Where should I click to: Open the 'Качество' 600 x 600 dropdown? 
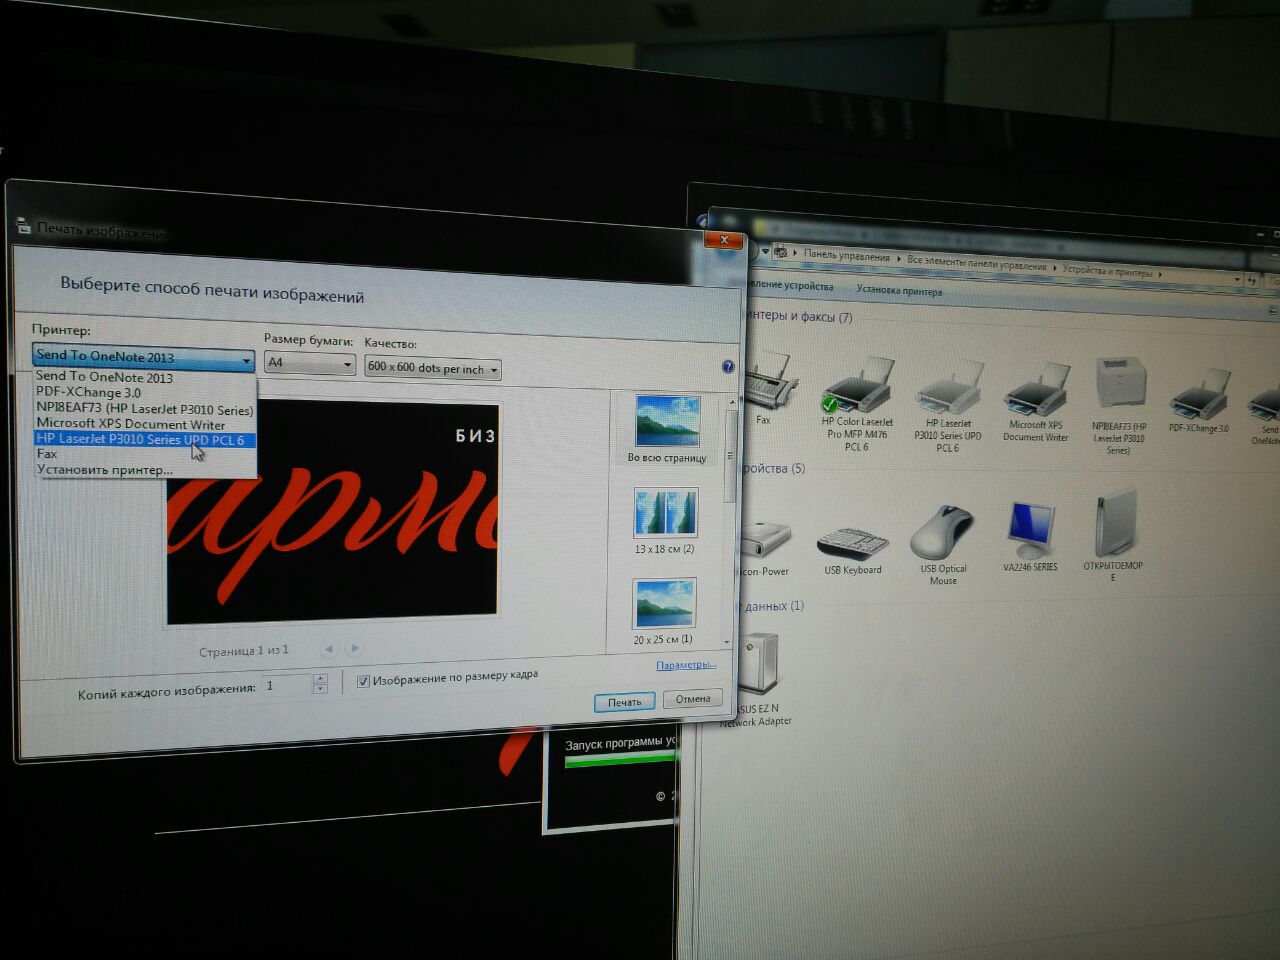(433, 368)
